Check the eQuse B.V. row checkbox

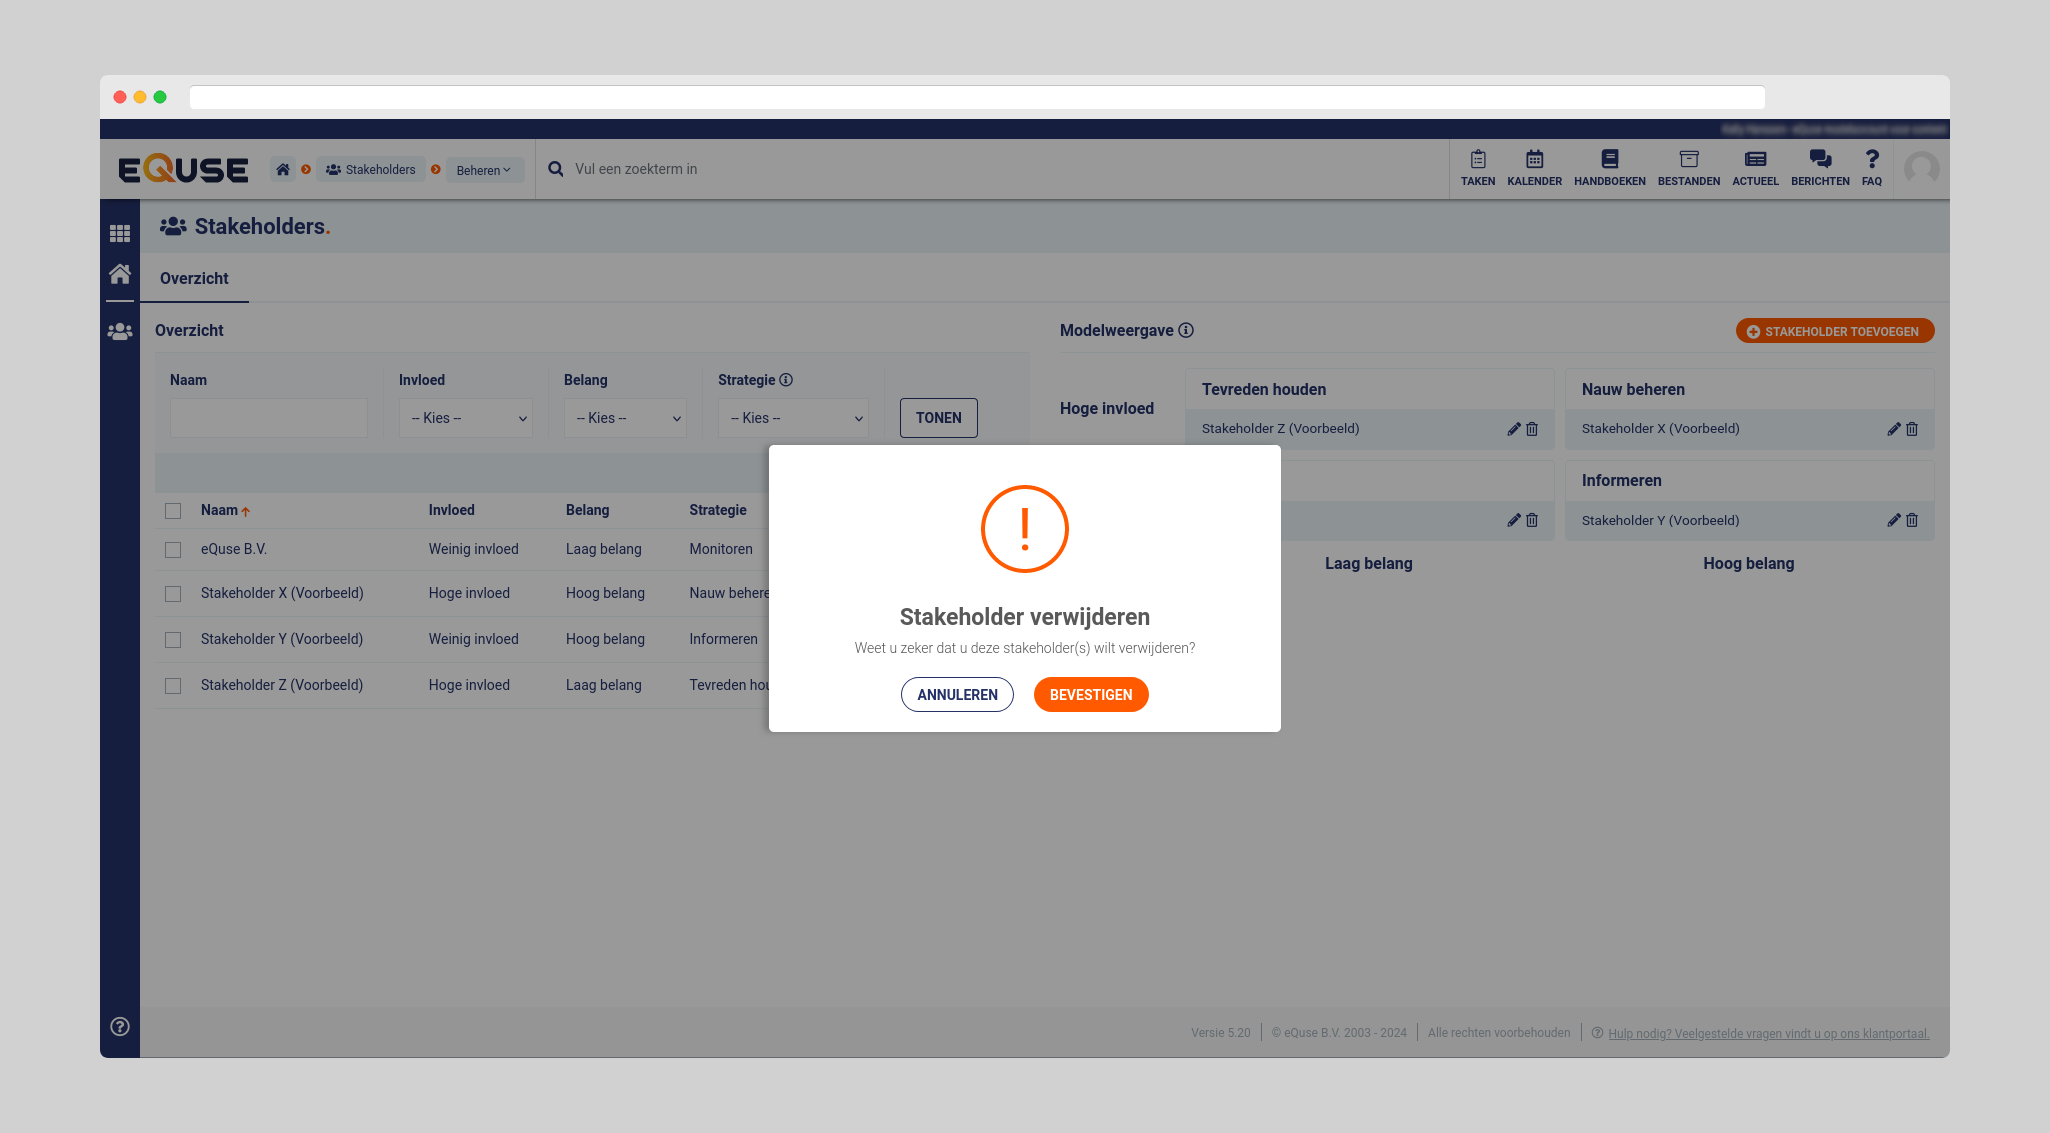pyautogui.click(x=173, y=550)
